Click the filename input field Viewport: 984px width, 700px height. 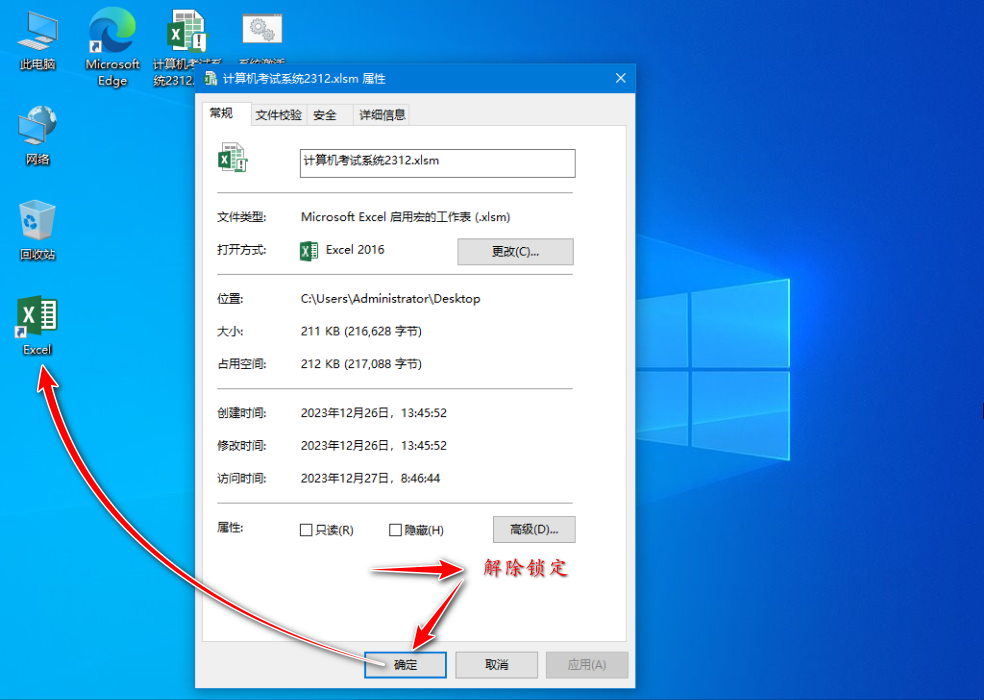coord(437,163)
